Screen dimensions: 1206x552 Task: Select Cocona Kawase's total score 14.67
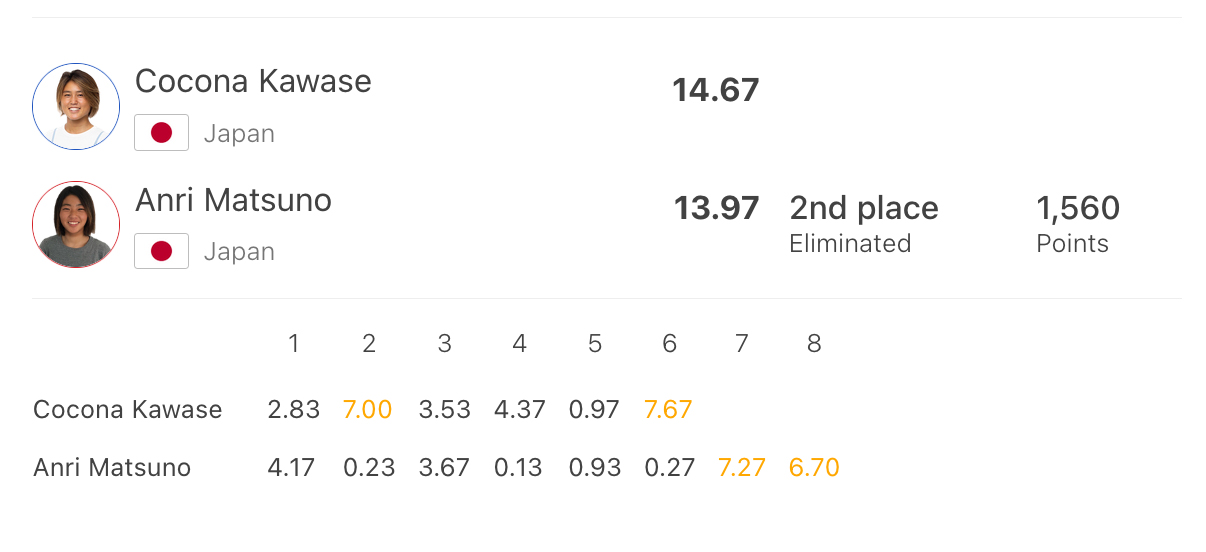tap(716, 90)
